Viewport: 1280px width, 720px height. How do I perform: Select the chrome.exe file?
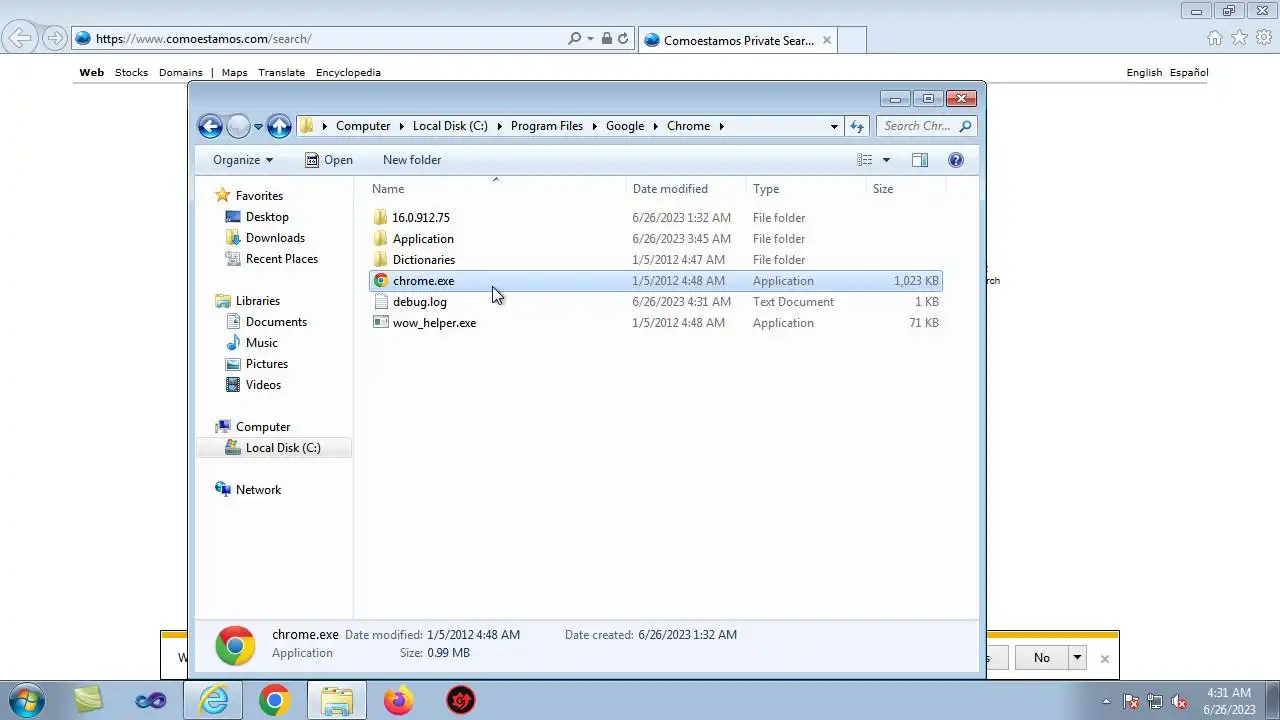click(x=655, y=281)
